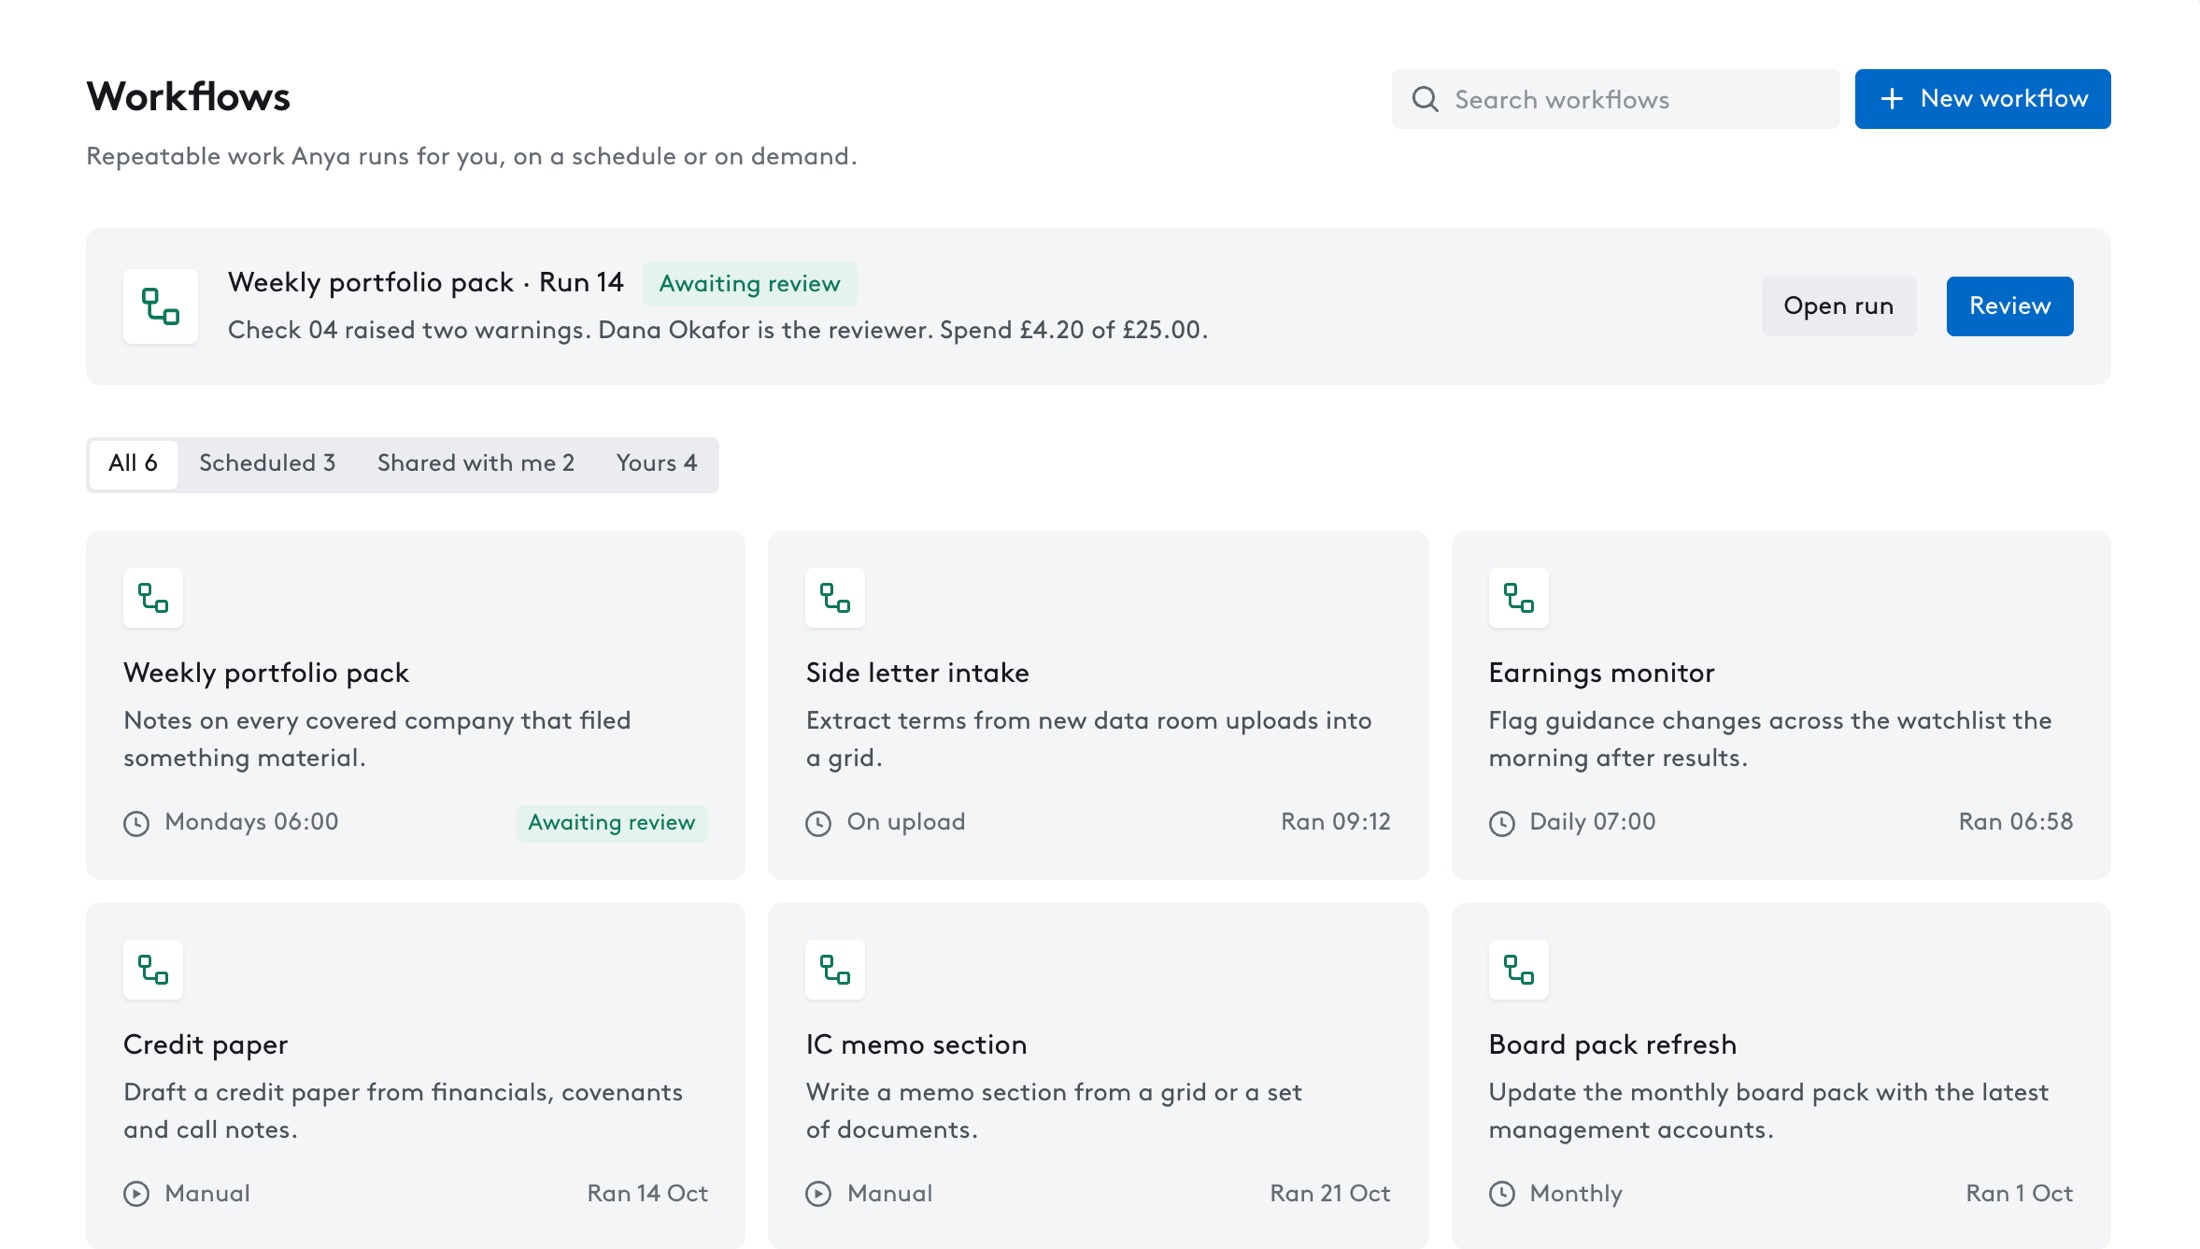Screen dimensions: 2200x1249
Task: Click the Credit paper card icon
Action: tap(153, 970)
